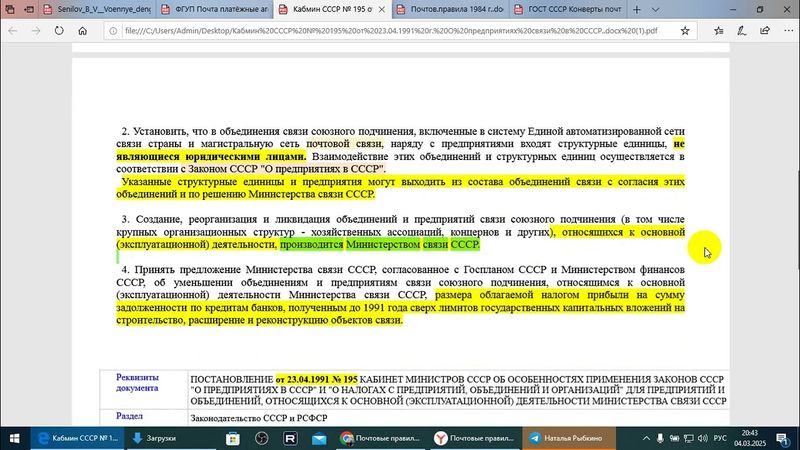Screen dimensions: 800x450
Task: Click the battery tray icon
Action: [674, 438]
